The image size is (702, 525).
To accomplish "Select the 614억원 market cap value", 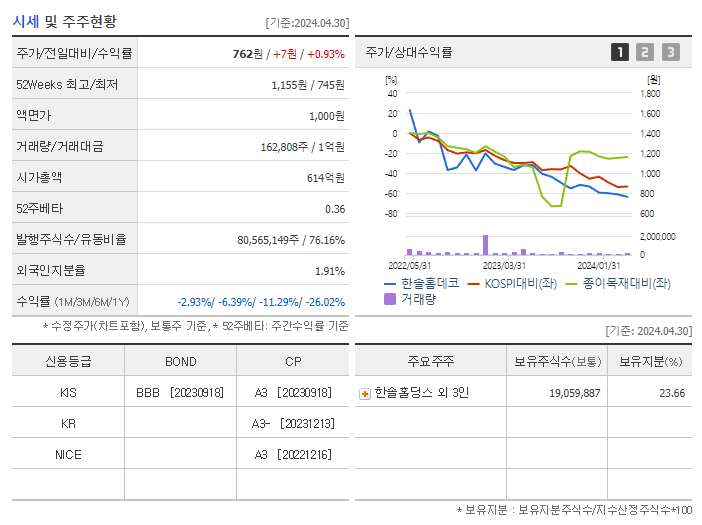I will 325,178.
